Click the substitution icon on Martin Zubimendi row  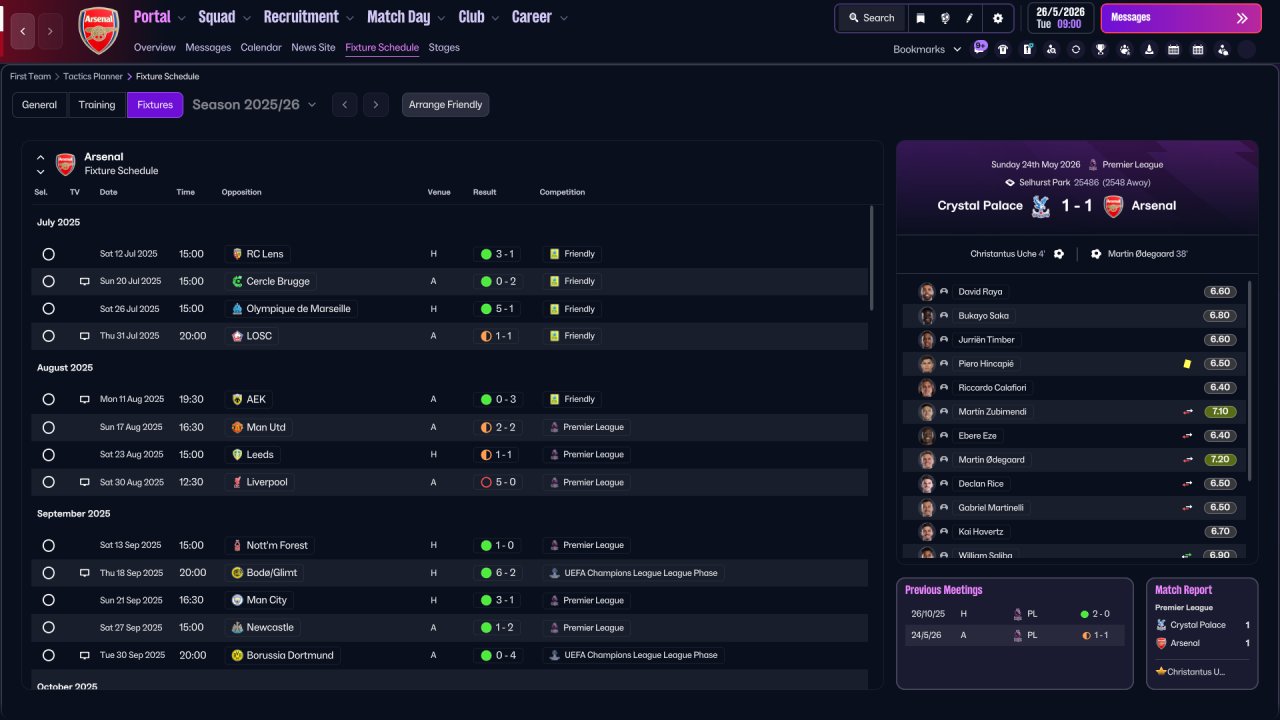point(1188,412)
